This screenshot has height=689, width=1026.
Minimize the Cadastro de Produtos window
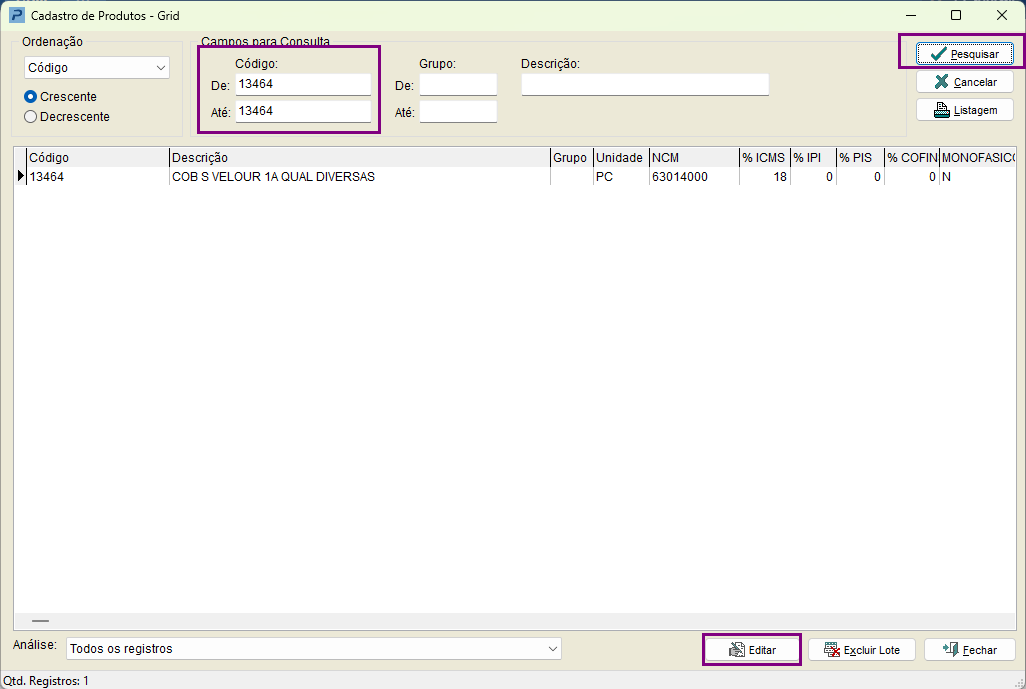click(x=911, y=15)
